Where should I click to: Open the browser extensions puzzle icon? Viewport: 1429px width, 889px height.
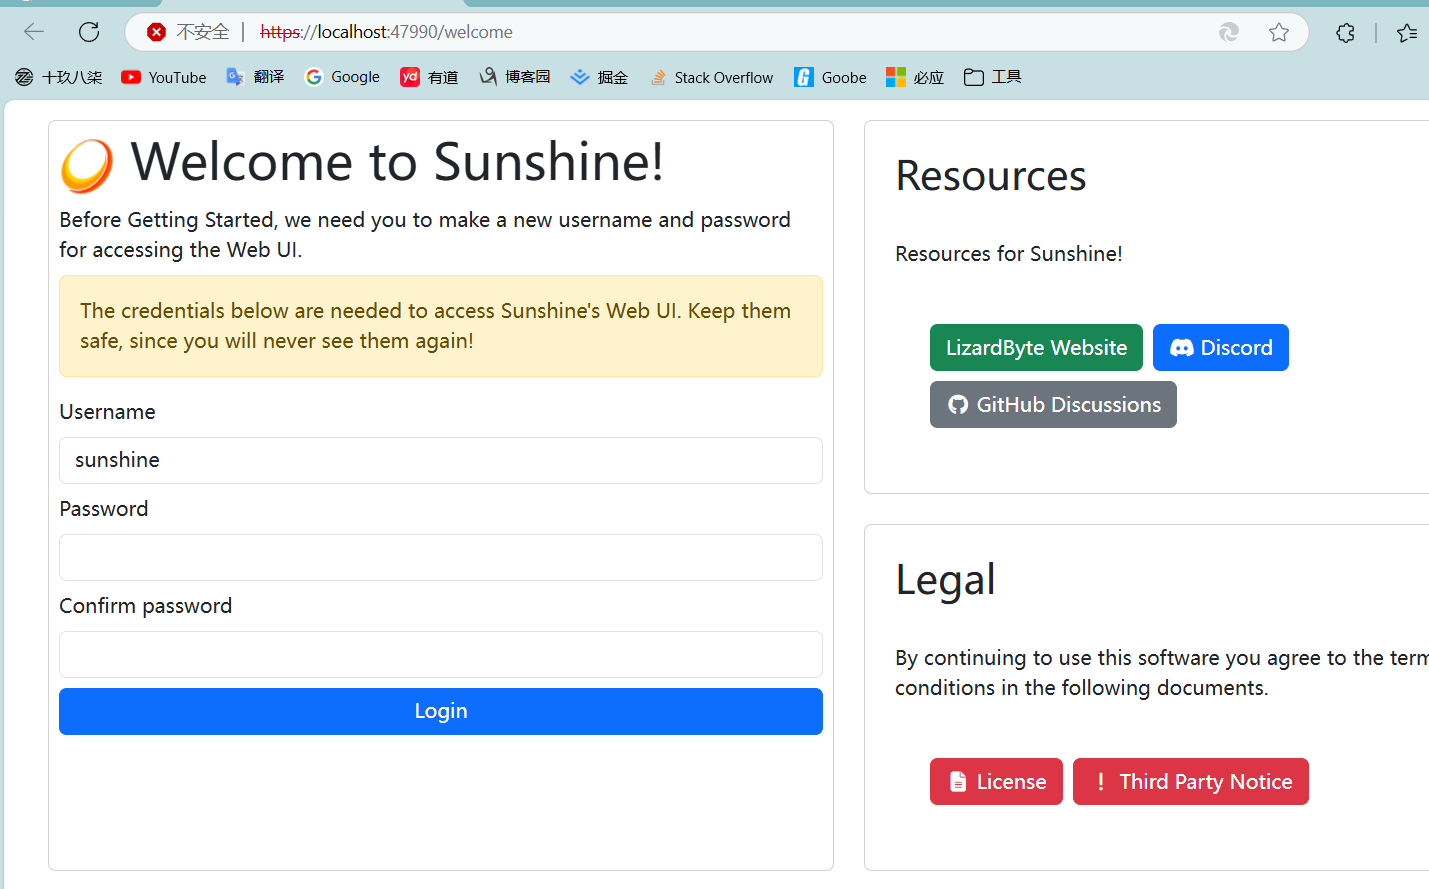pos(1345,32)
